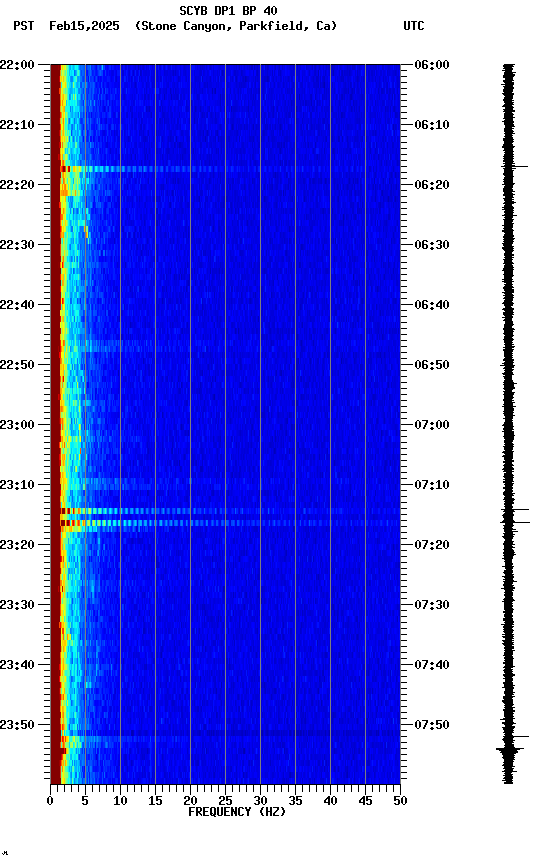Click the seismogram spike near 07:52 UTC

point(515,737)
